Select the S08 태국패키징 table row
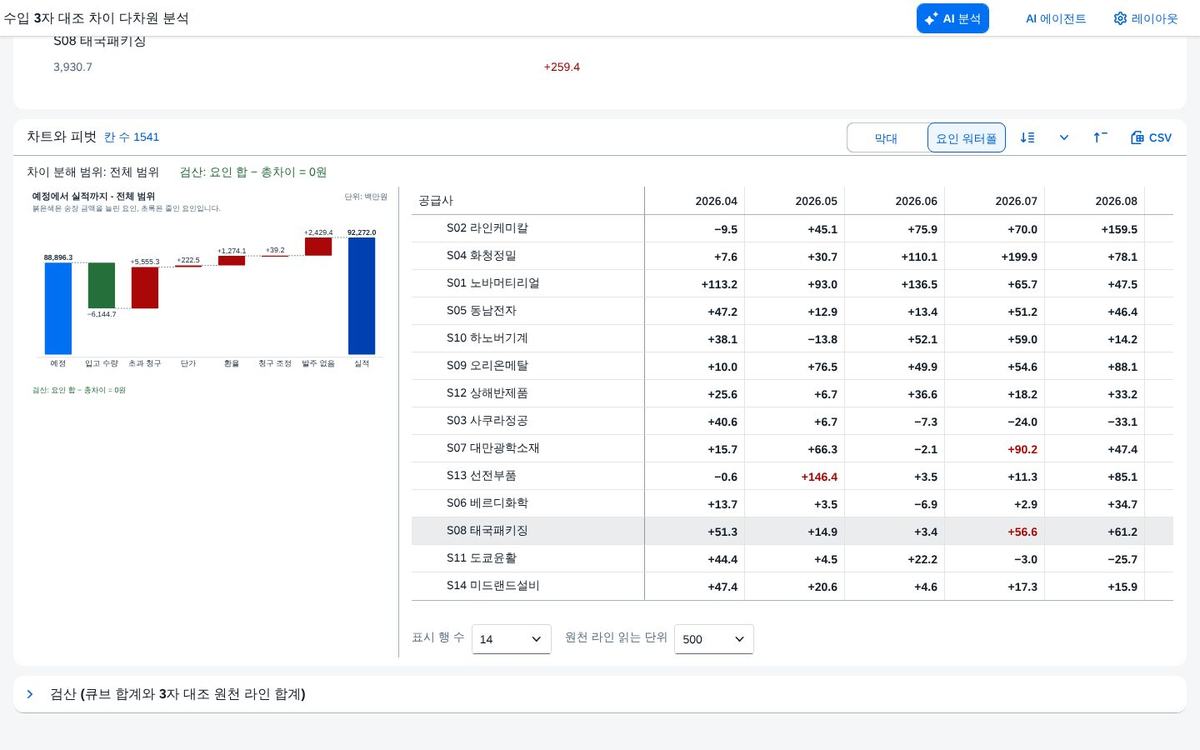1200x750 pixels. [792, 531]
